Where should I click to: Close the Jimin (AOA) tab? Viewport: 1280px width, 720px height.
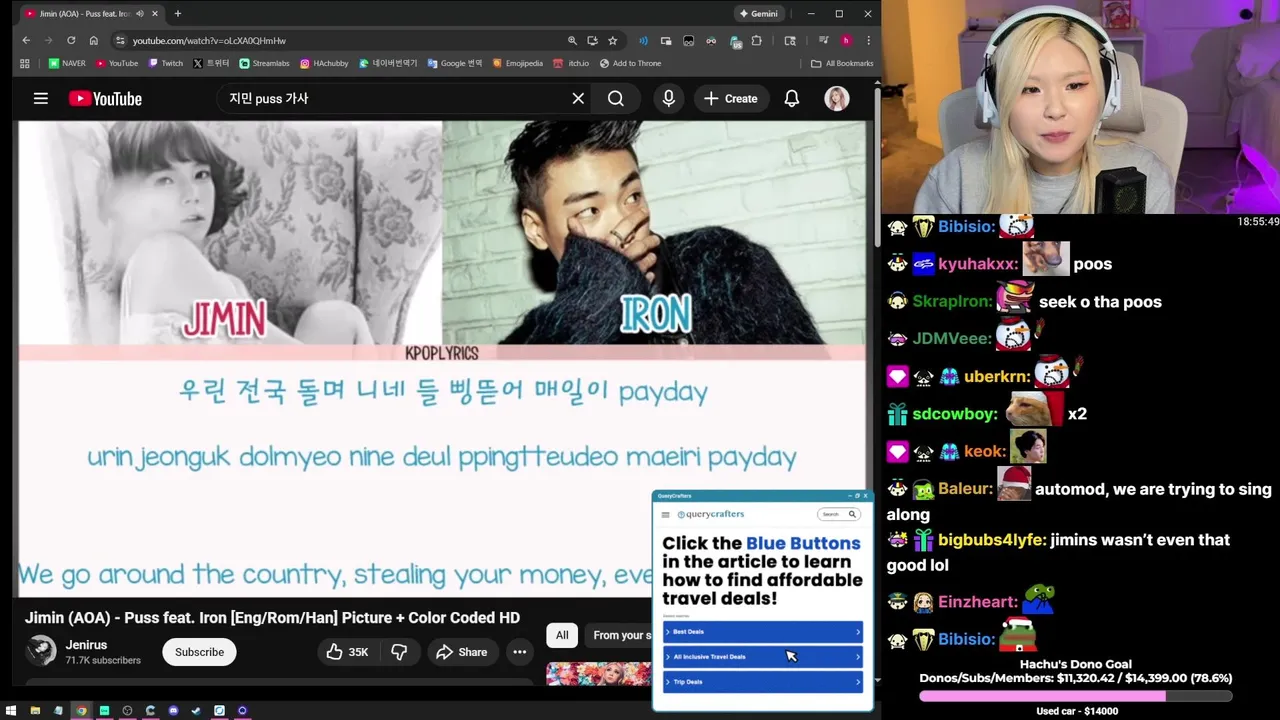click(155, 14)
